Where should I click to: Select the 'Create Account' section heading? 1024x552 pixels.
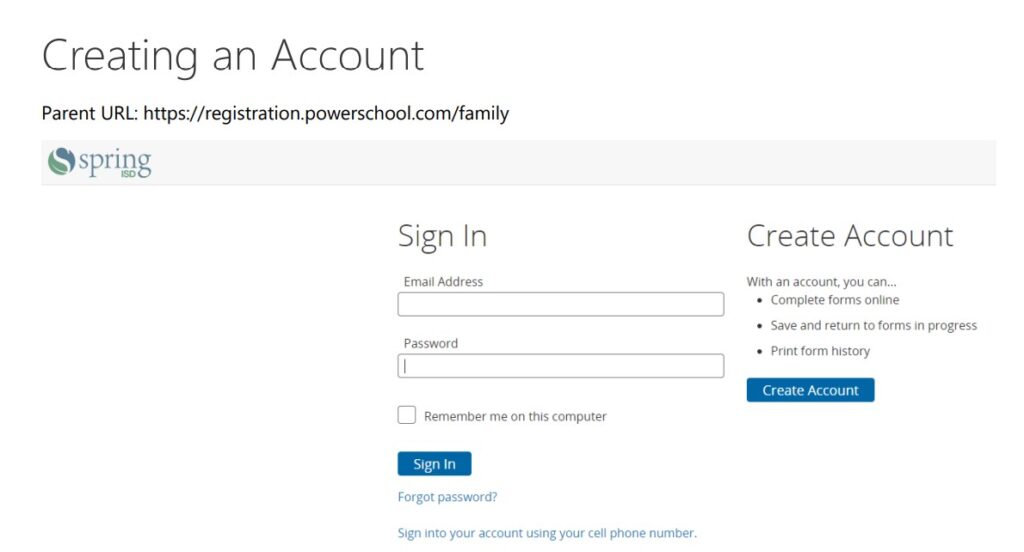[x=850, y=236]
